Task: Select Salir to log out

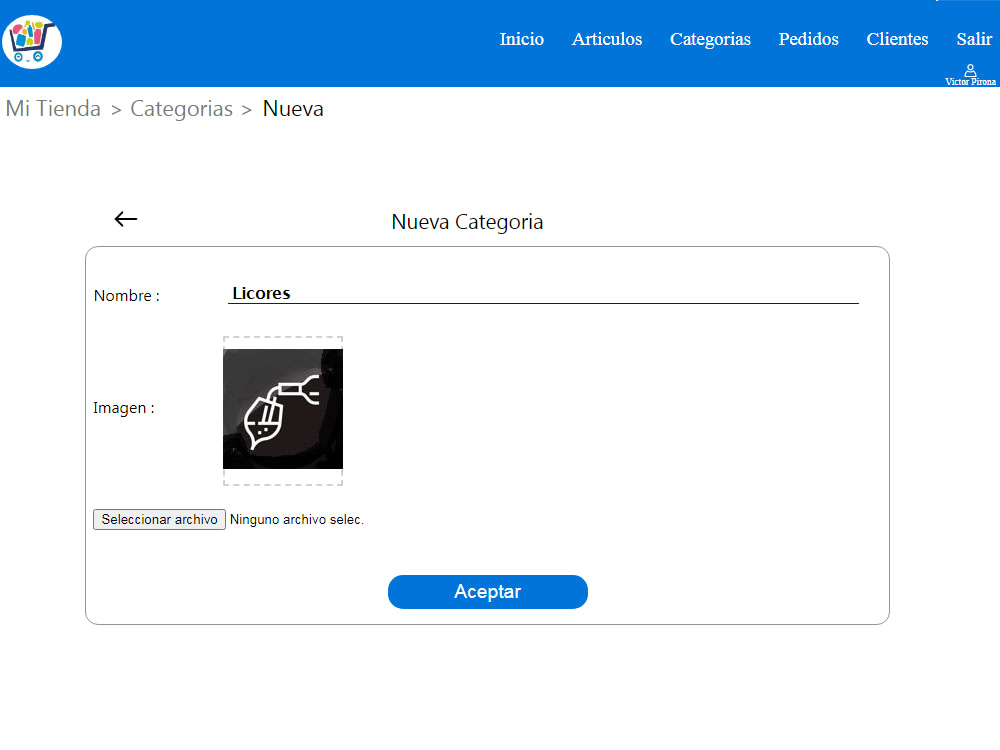Action: click(974, 39)
